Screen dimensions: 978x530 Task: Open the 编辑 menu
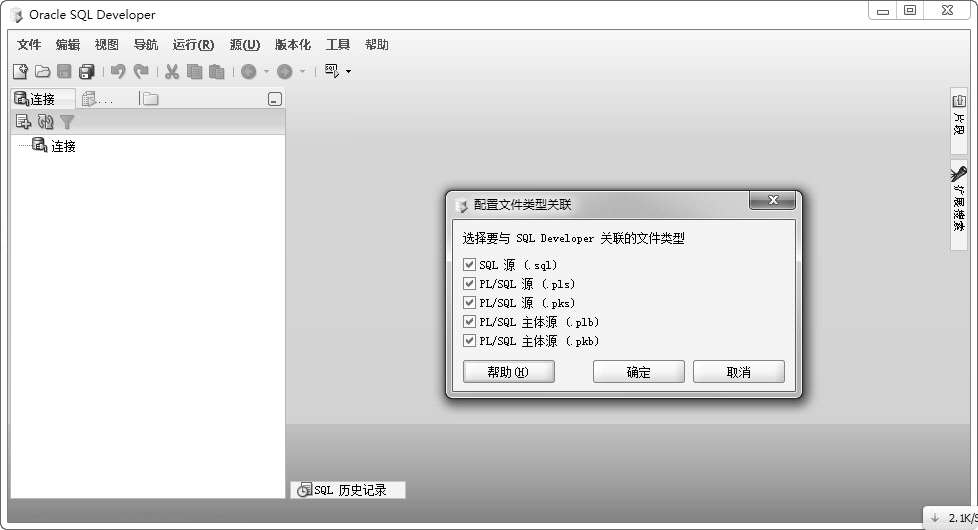pos(68,44)
